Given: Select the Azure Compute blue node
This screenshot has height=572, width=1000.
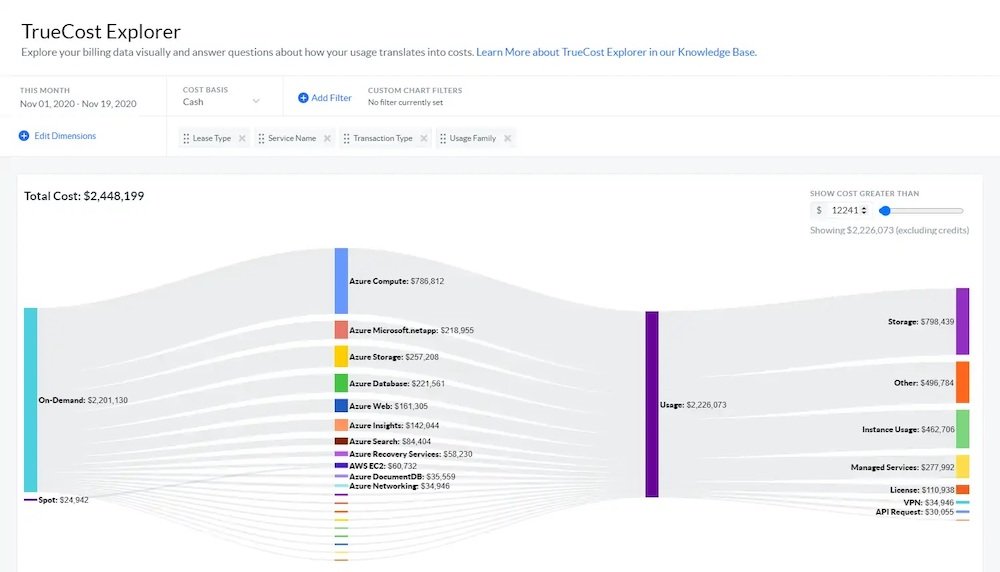Looking at the screenshot, I should (341, 281).
